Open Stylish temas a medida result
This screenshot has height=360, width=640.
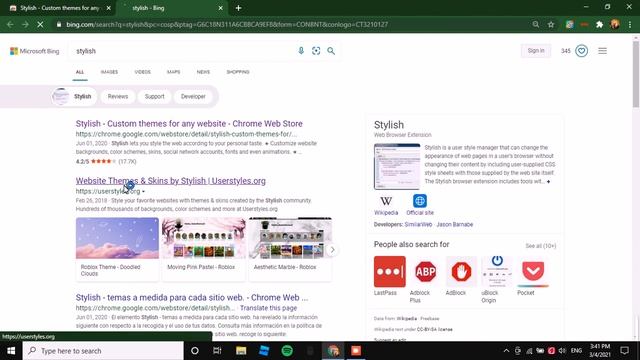click(192, 298)
